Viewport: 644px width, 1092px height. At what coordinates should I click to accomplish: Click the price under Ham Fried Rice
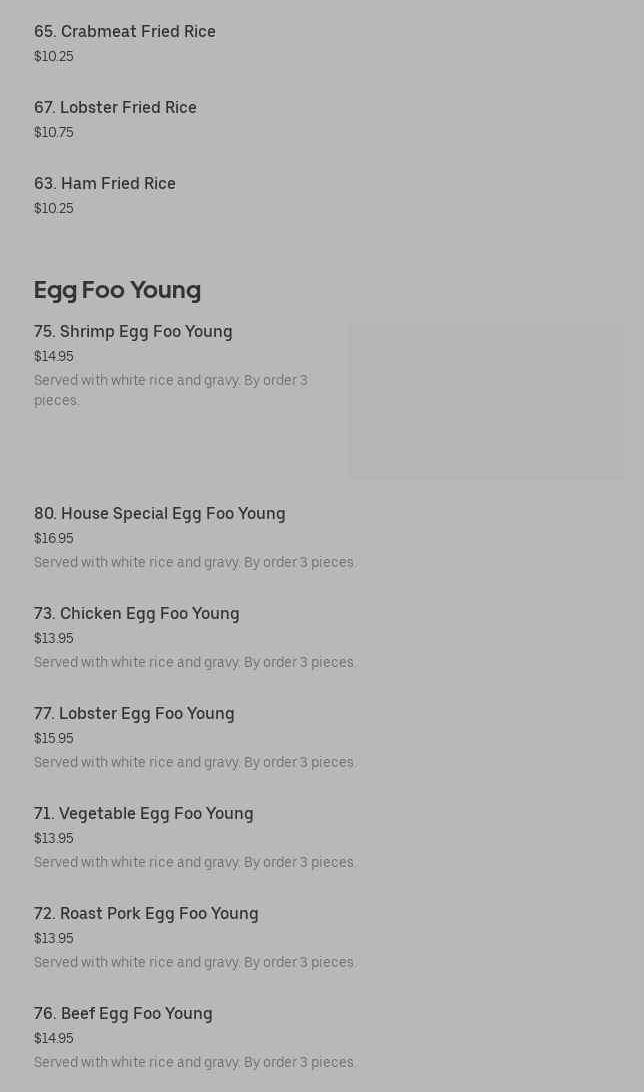[54, 209]
